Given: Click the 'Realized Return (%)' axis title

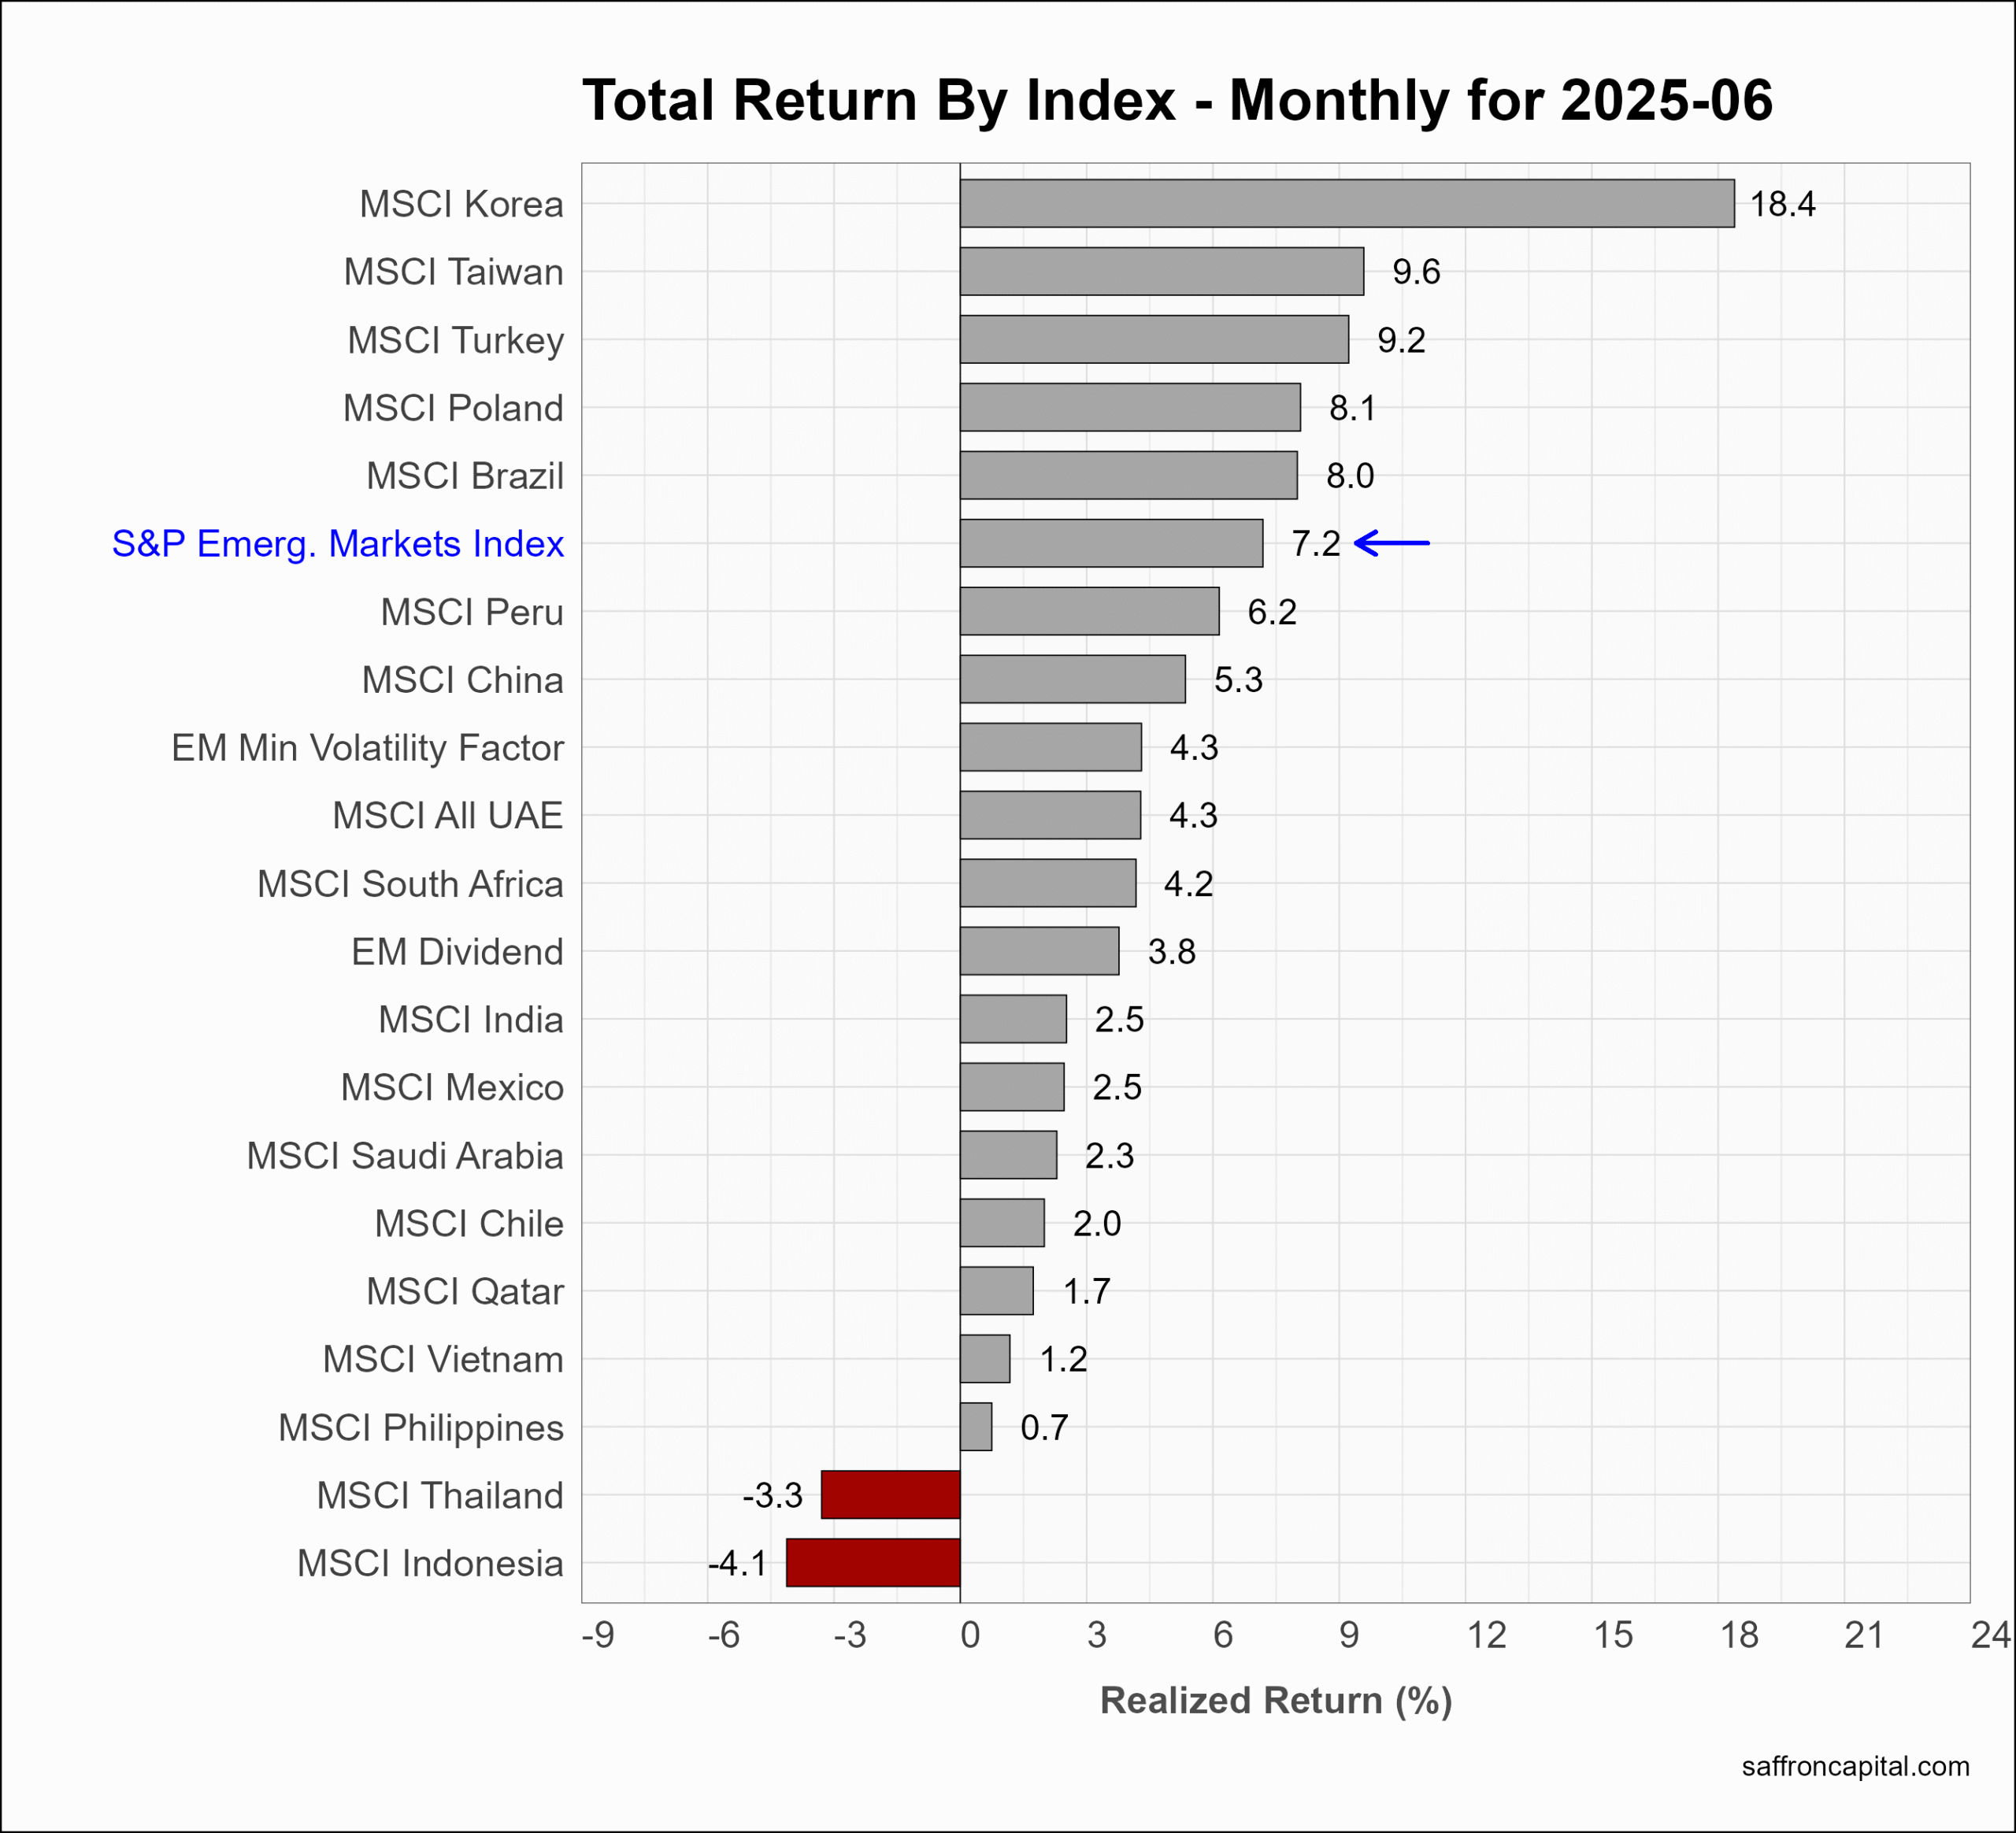Looking at the screenshot, I should (x=1276, y=1701).
